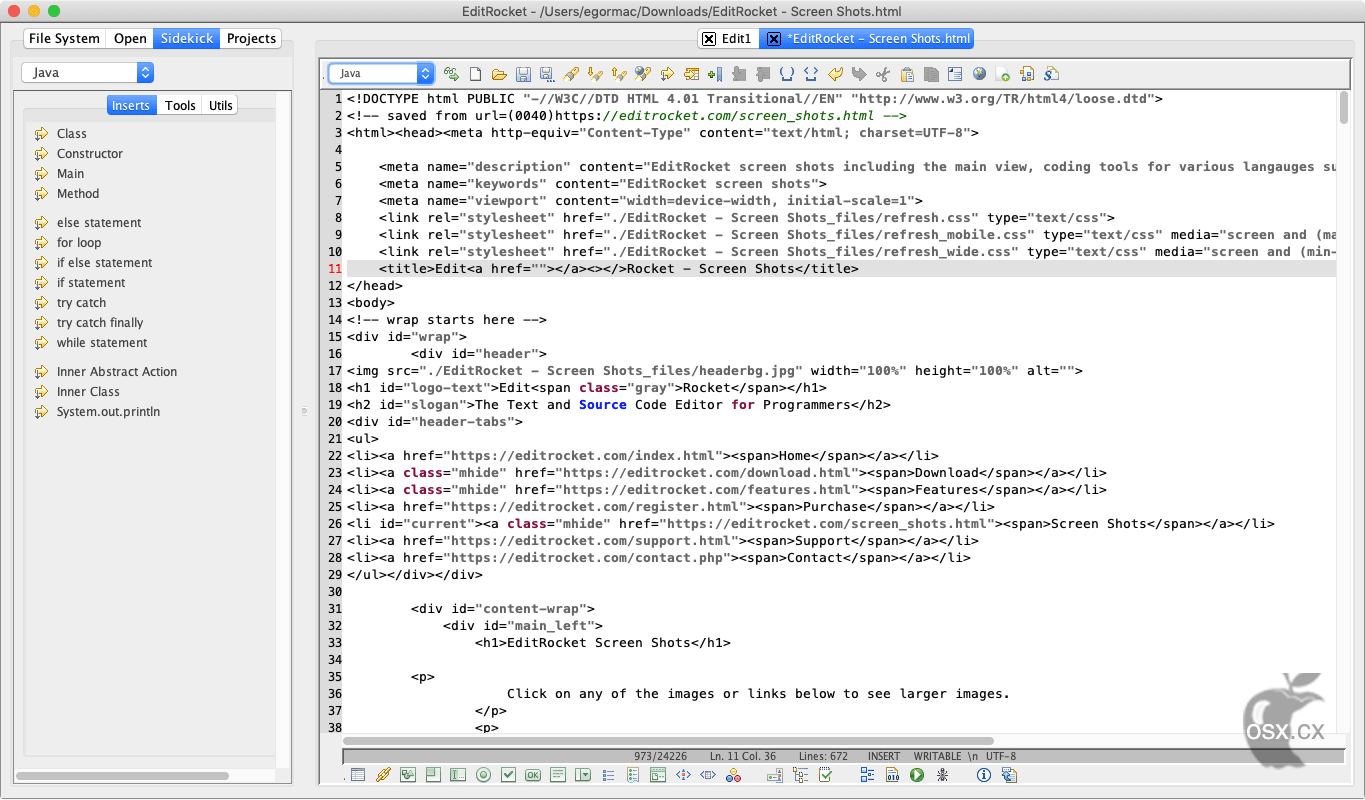Click the Save As icon with dots
This screenshot has width=1365, height=800.
click(x=547, y=74)
